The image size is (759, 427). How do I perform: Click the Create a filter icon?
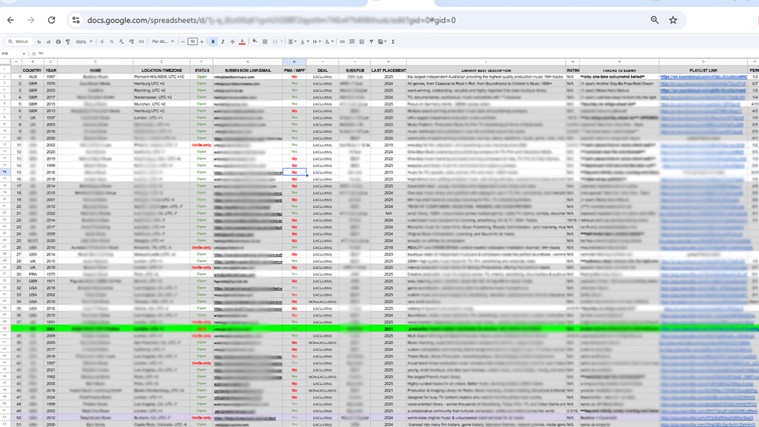(x=371, y=42)
